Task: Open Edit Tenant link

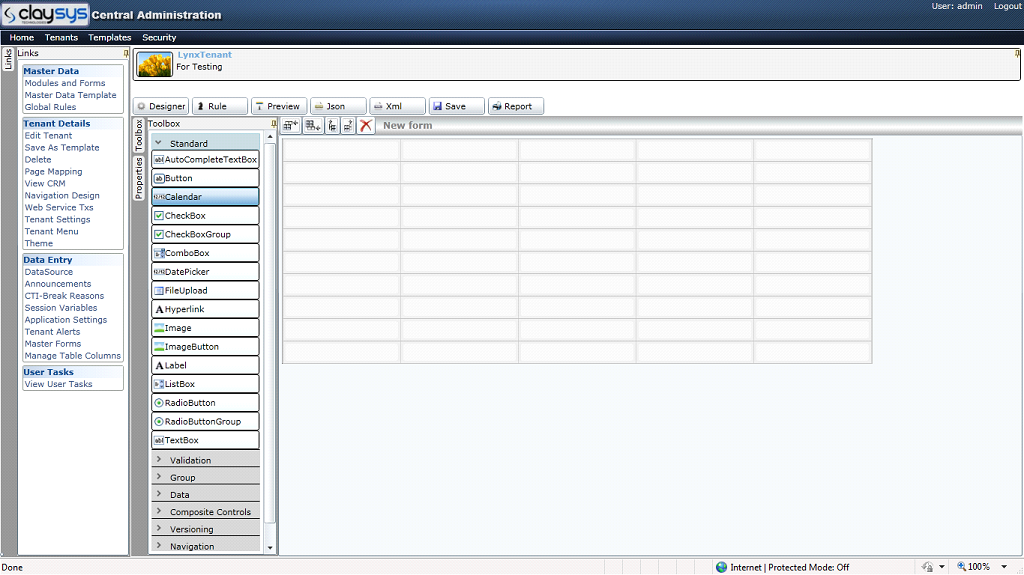Action: pyautogui.click(x=48, y=136)
